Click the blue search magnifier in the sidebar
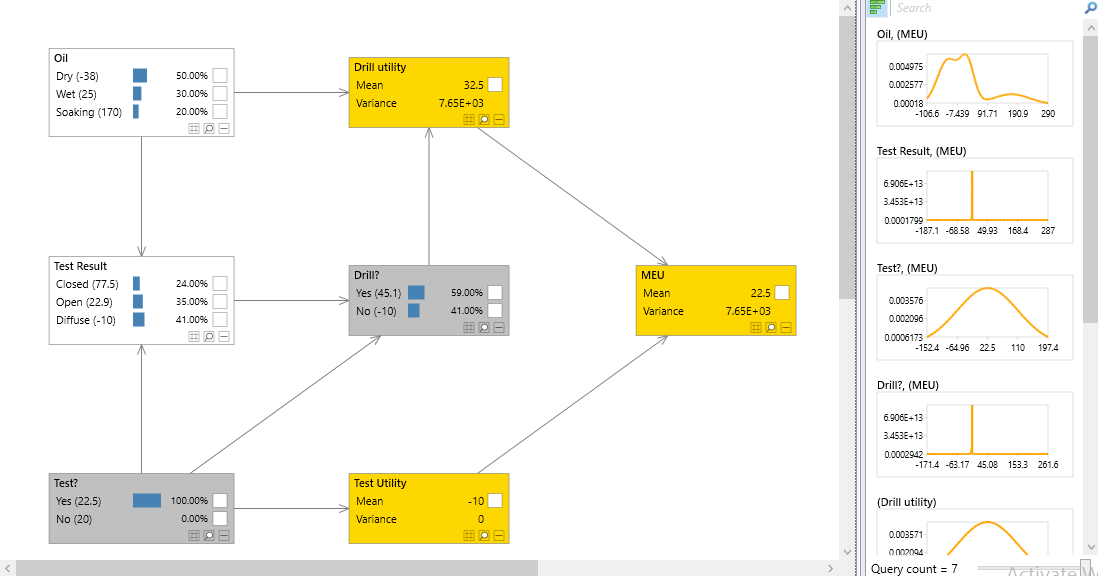The width and height of the screenshot is (1098, 576). click(1090, 8)
